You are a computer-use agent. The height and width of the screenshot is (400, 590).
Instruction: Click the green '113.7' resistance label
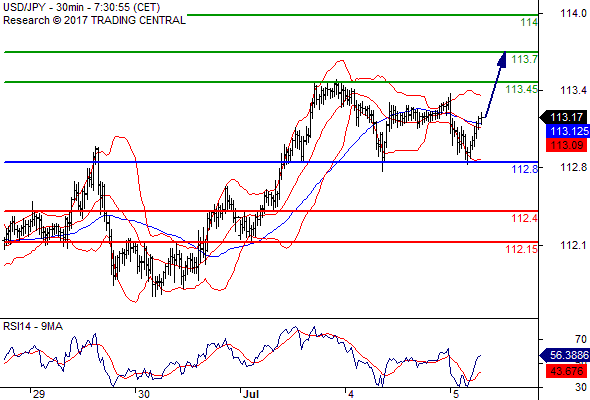tap(525, 59)
